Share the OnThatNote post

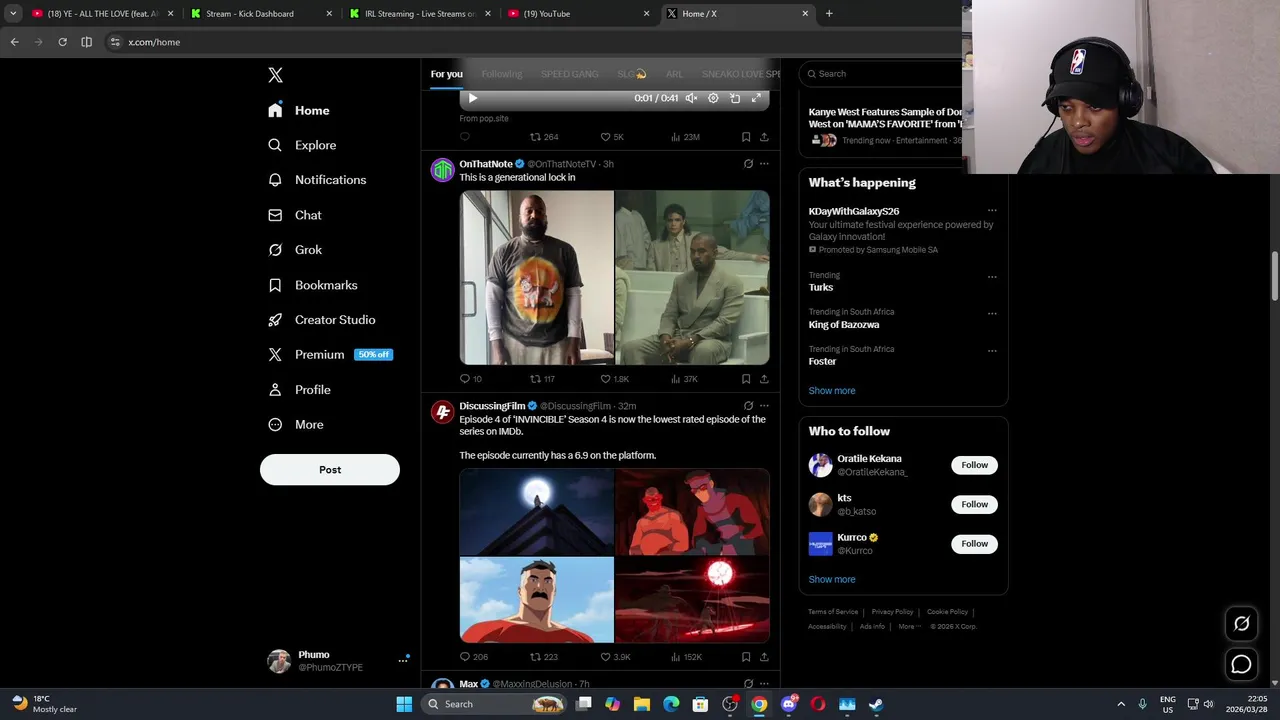tap(764, 379)
